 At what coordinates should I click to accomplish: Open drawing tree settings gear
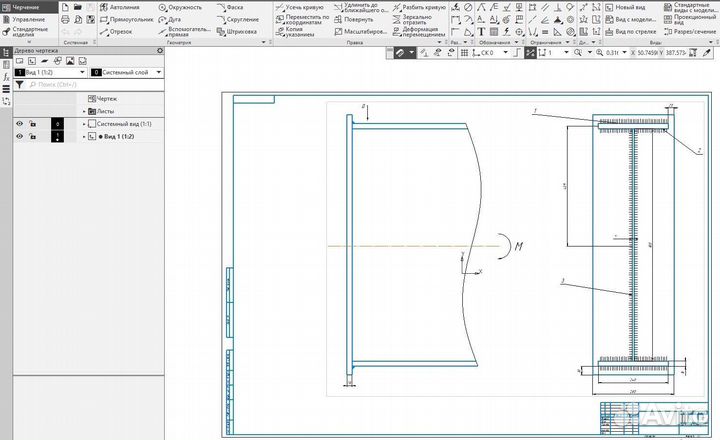coord(160,50)
